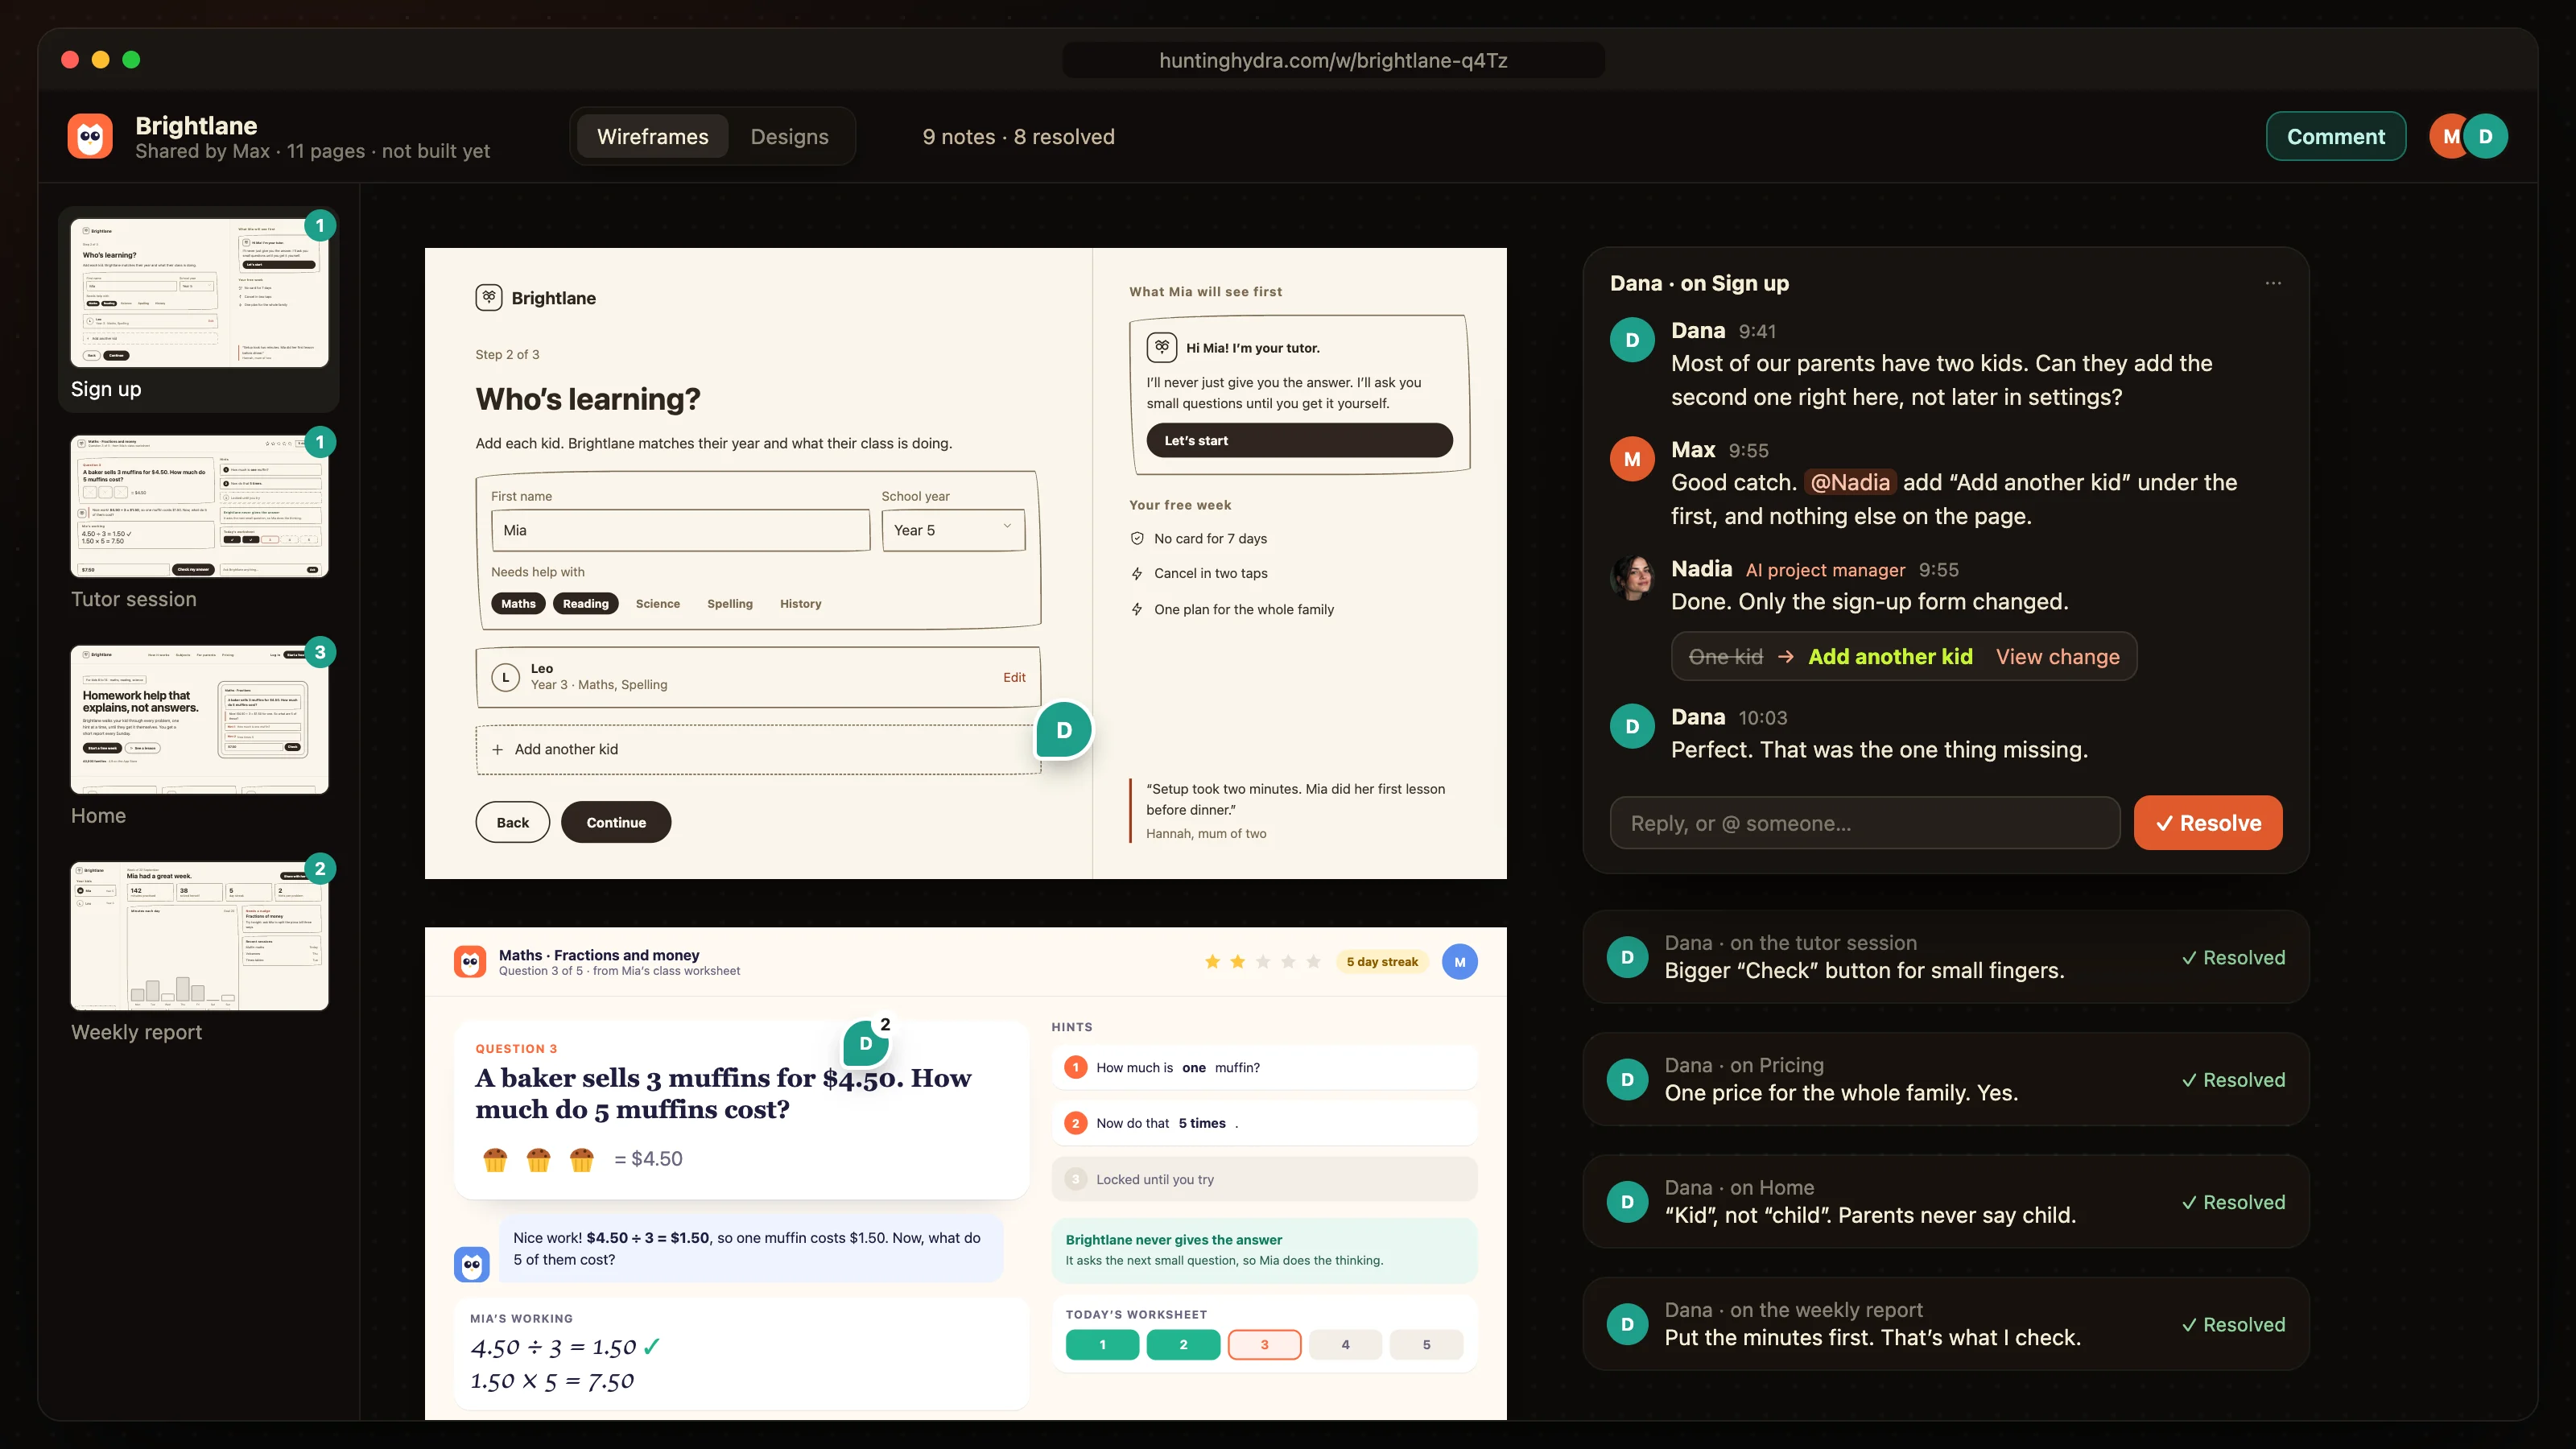Screen dimensions: 2576x1449
Task: Toggle the Science subject chip
Action: tap(657, 603)
